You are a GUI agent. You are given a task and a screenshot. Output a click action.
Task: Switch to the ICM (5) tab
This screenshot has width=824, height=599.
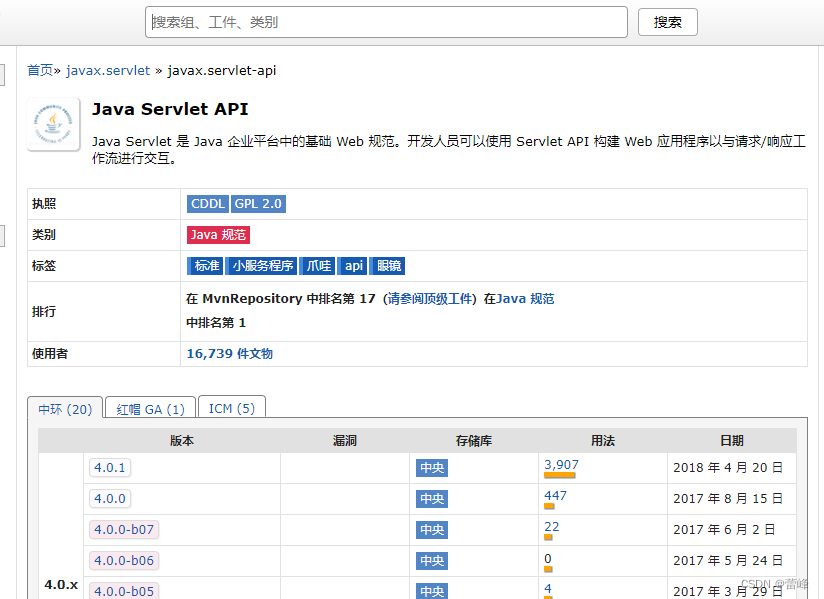[x=232, y=408]
